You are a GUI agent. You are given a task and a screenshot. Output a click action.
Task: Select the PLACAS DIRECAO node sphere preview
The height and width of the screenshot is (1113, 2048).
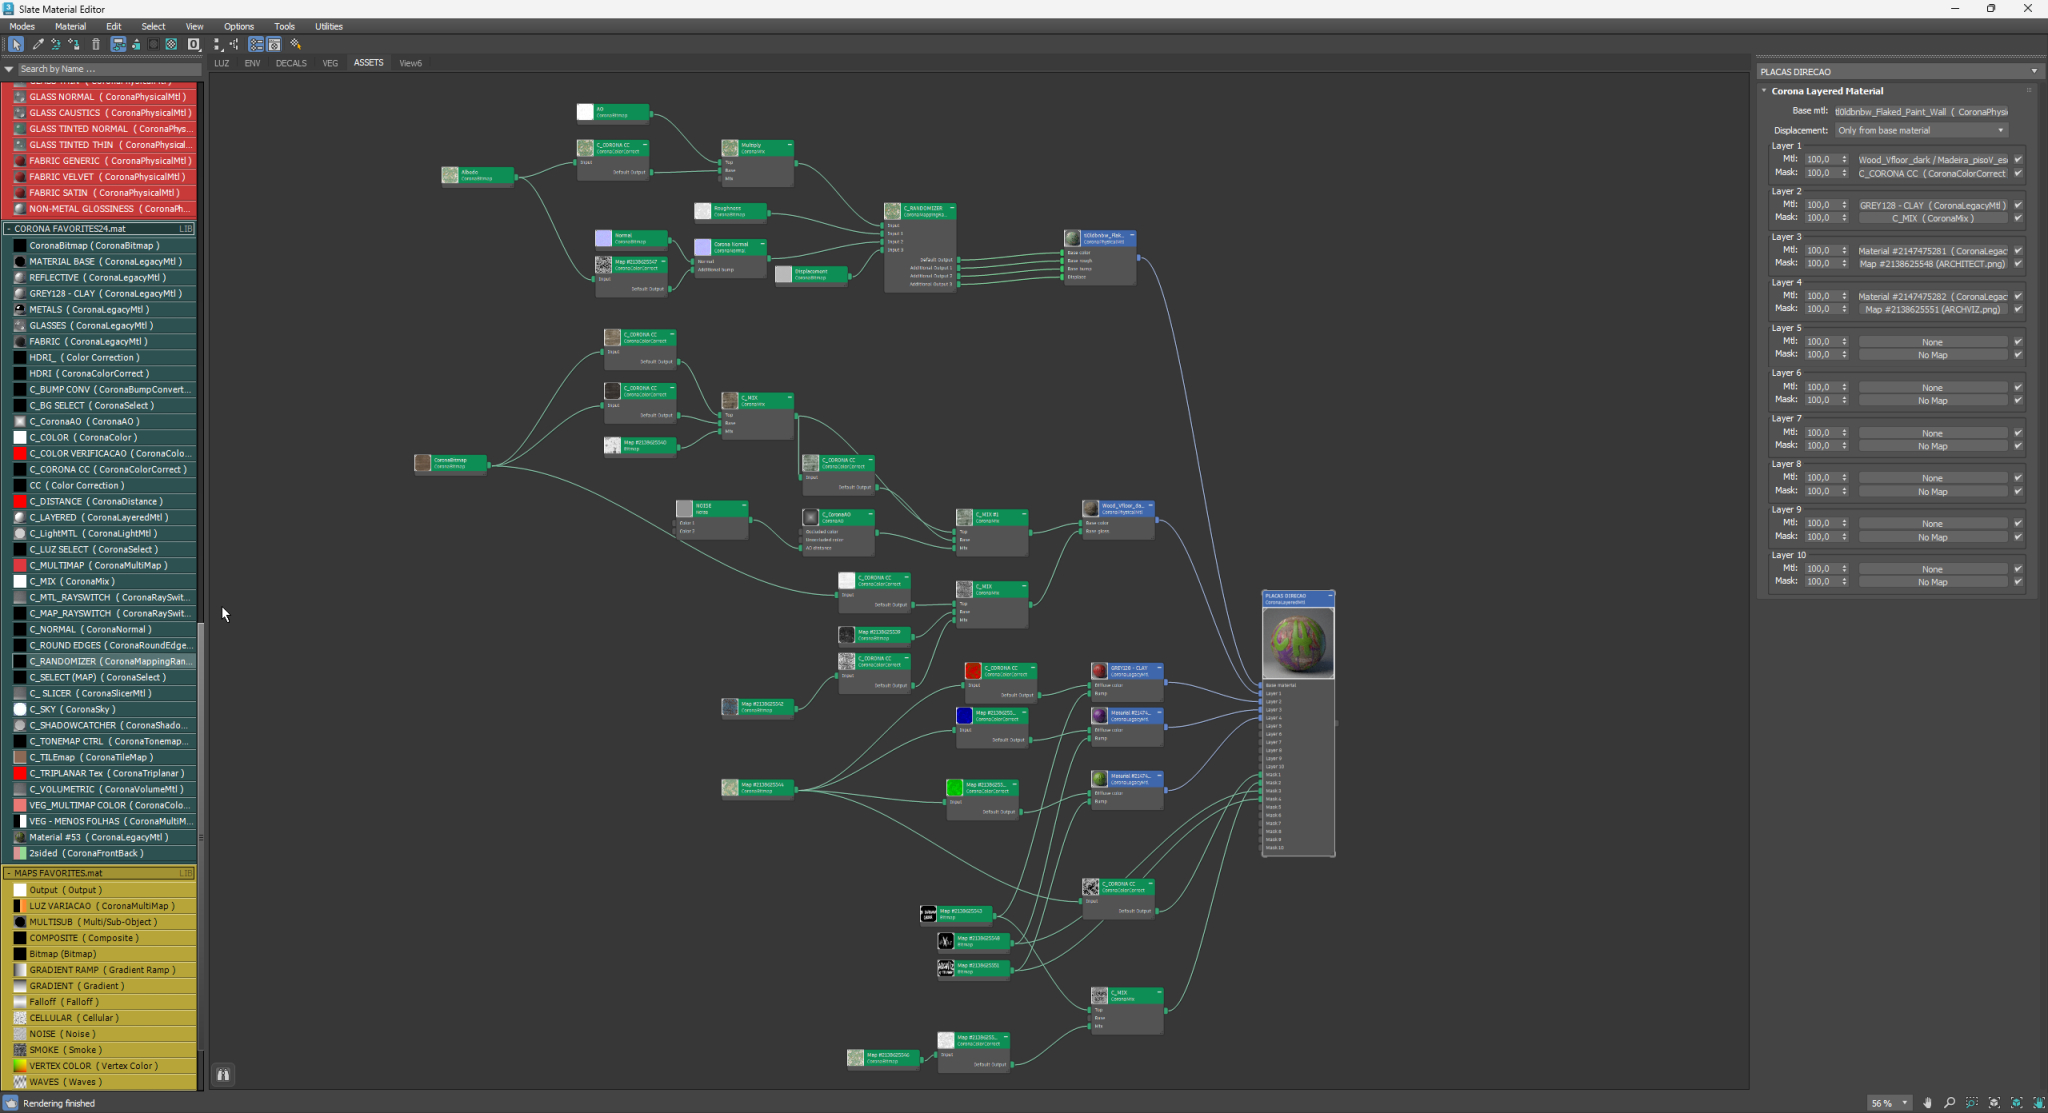(1298, 644)
